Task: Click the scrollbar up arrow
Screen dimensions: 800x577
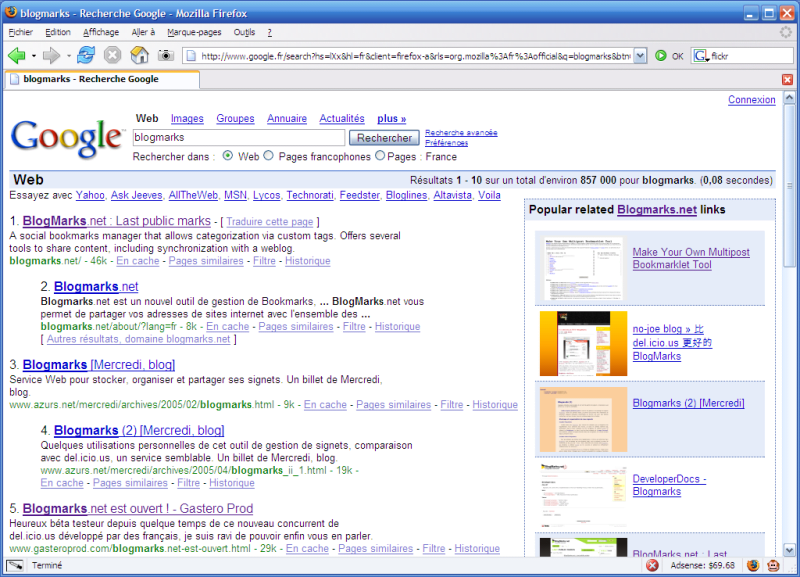Action: (x=789, y=97)
